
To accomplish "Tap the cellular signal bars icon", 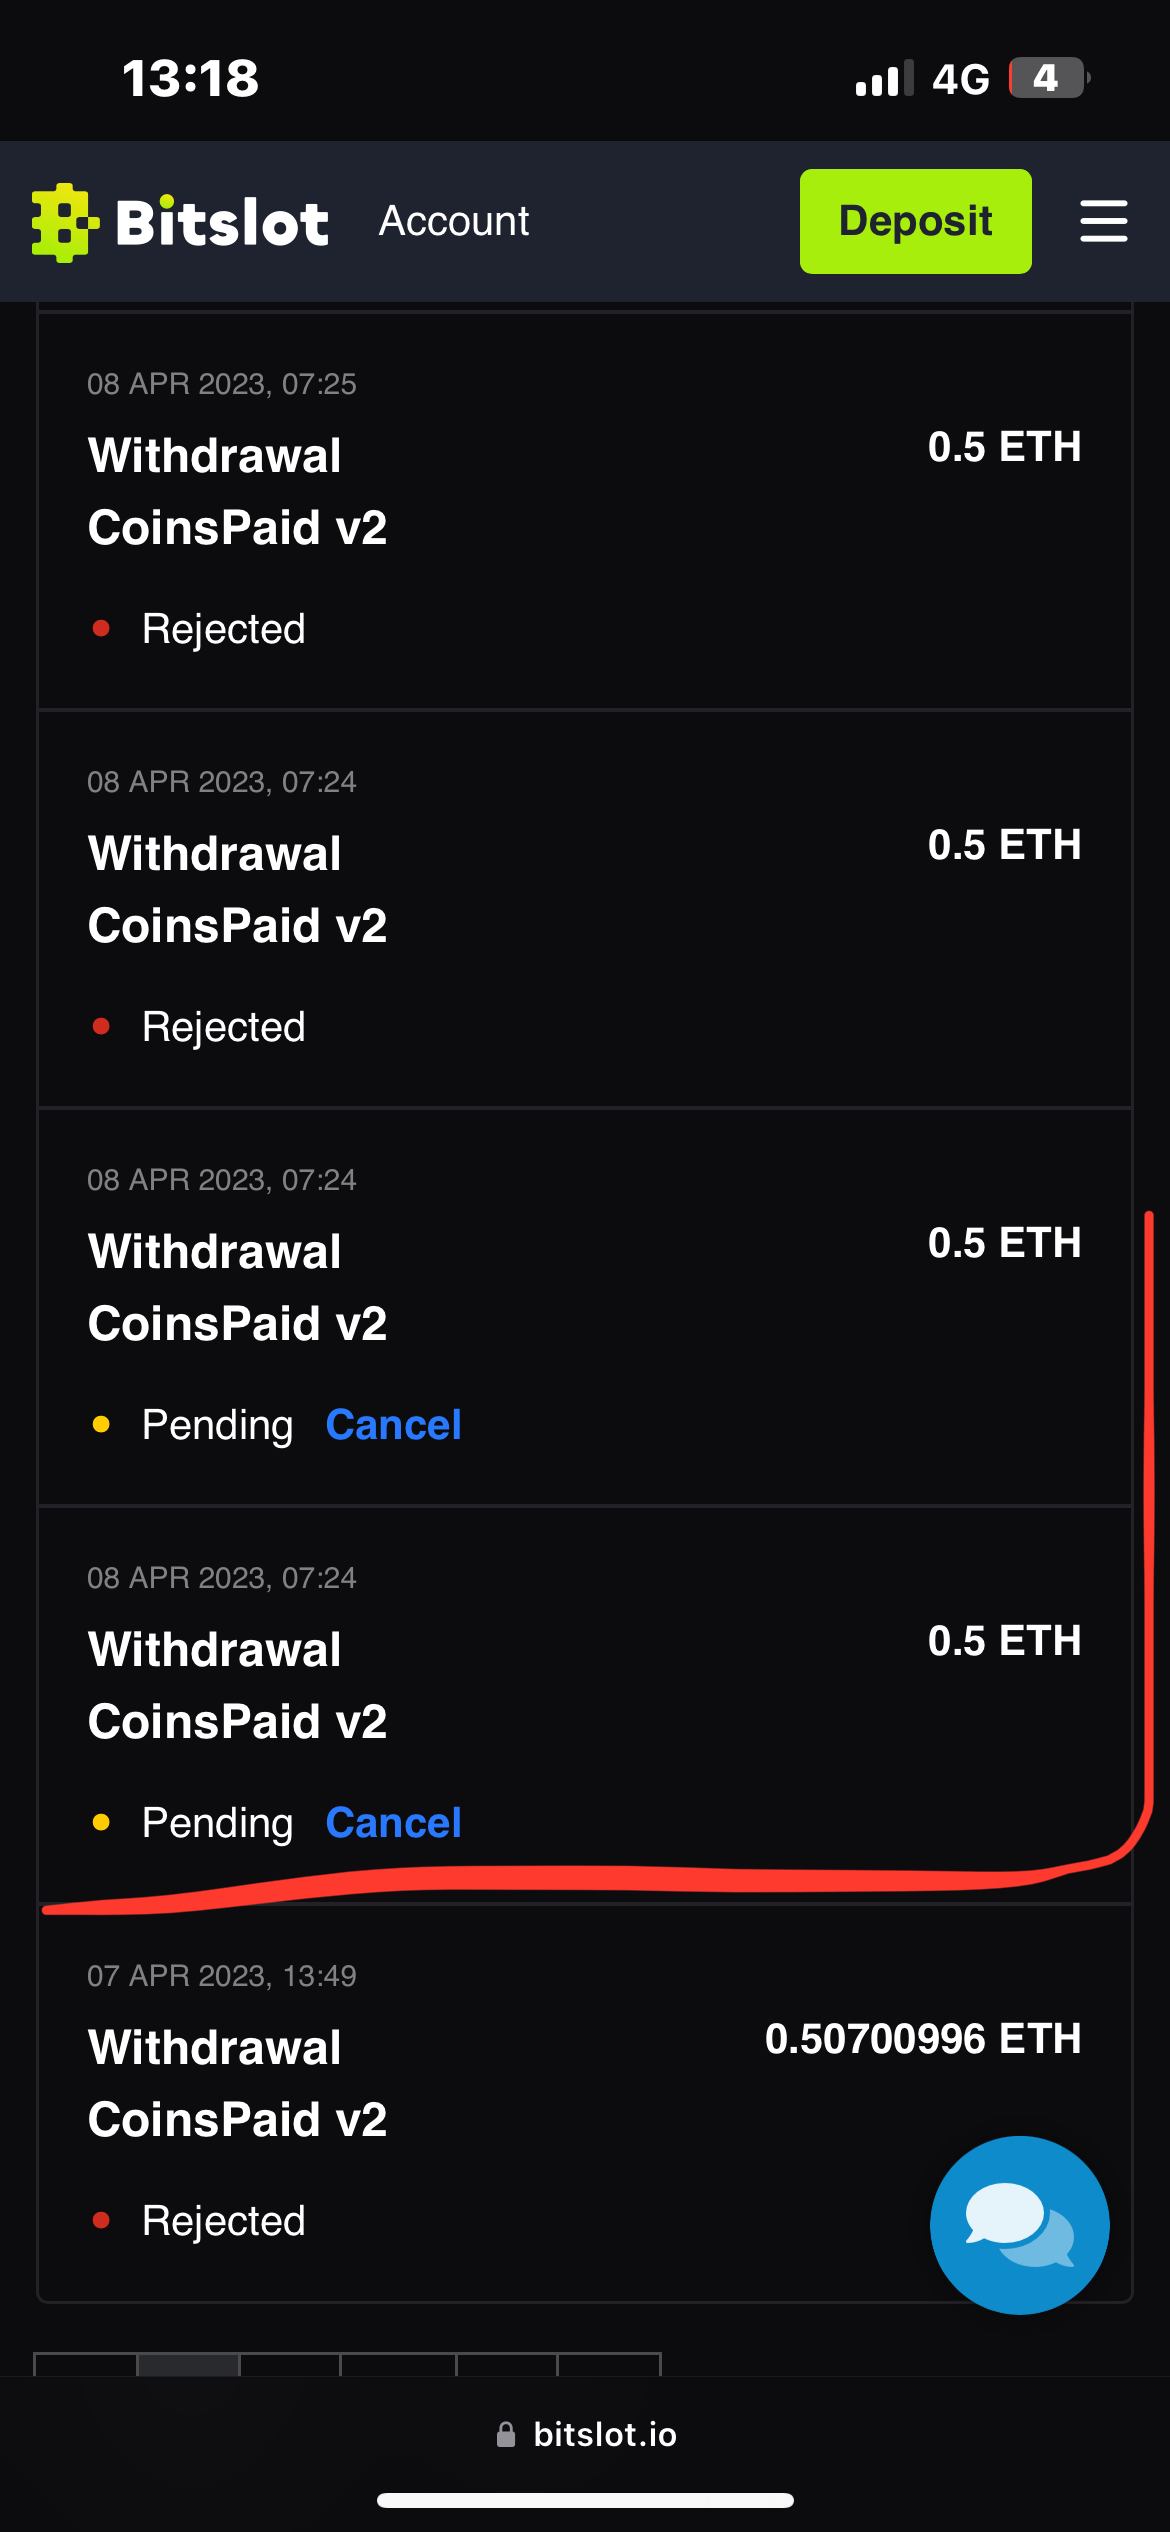I will 884,79.
